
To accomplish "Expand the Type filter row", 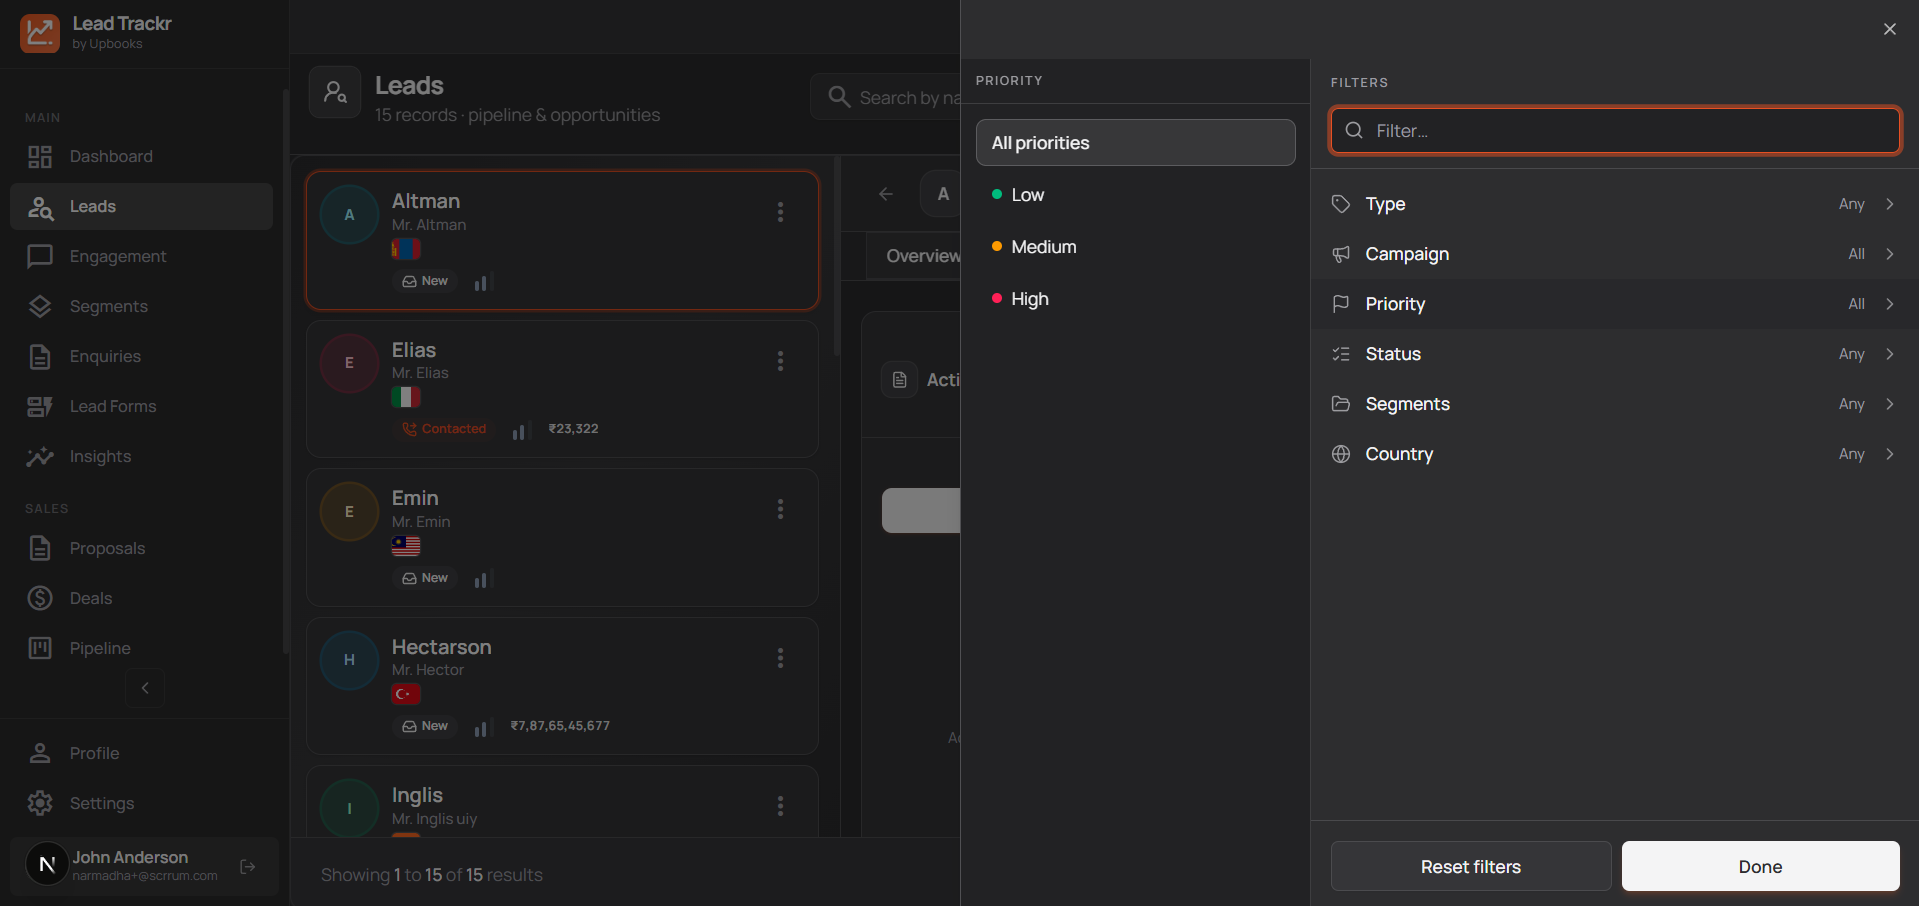I will pos(1614,204).
